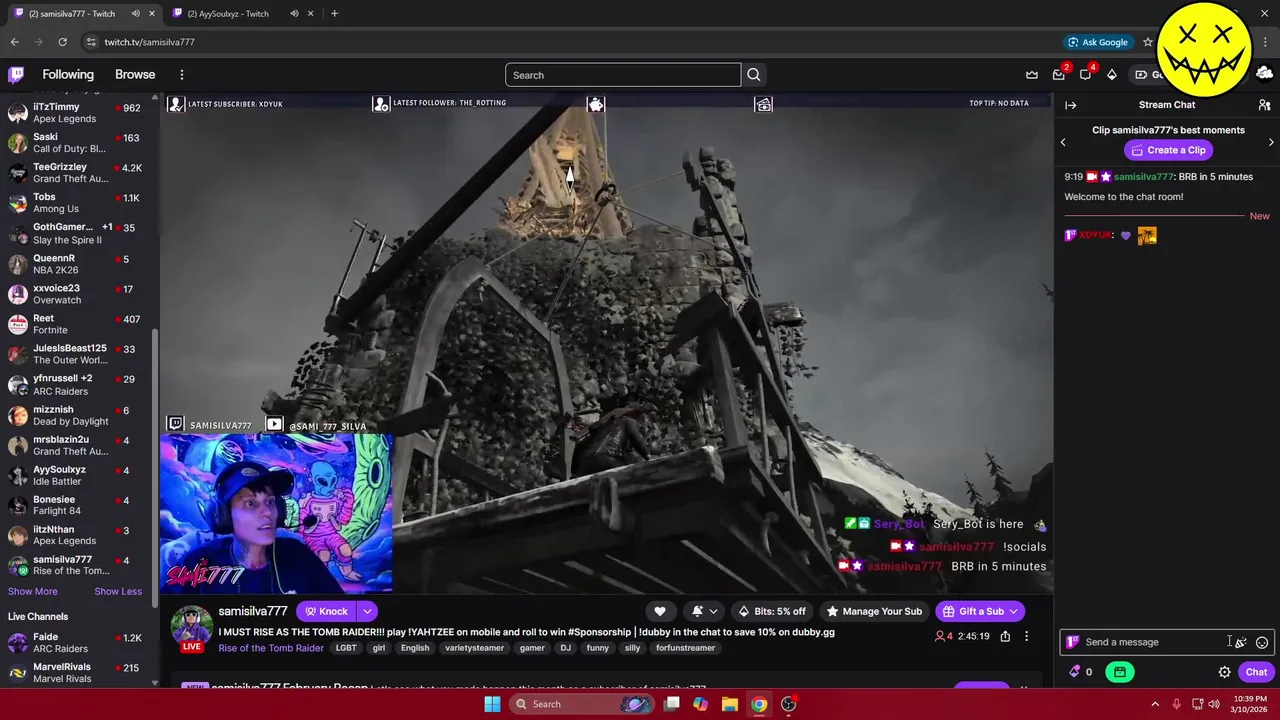
Task: Click the Create a Clip button
Action: pos(1168,150)
